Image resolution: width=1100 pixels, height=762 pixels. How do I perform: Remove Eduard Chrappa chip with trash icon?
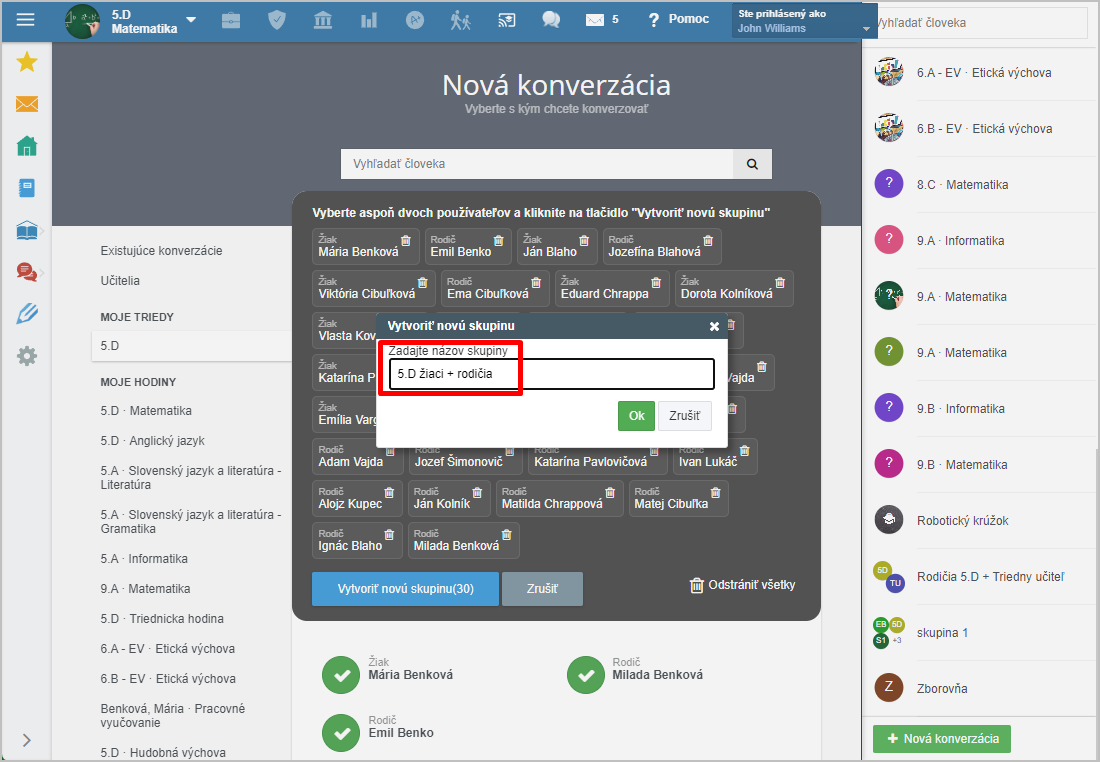656,283
